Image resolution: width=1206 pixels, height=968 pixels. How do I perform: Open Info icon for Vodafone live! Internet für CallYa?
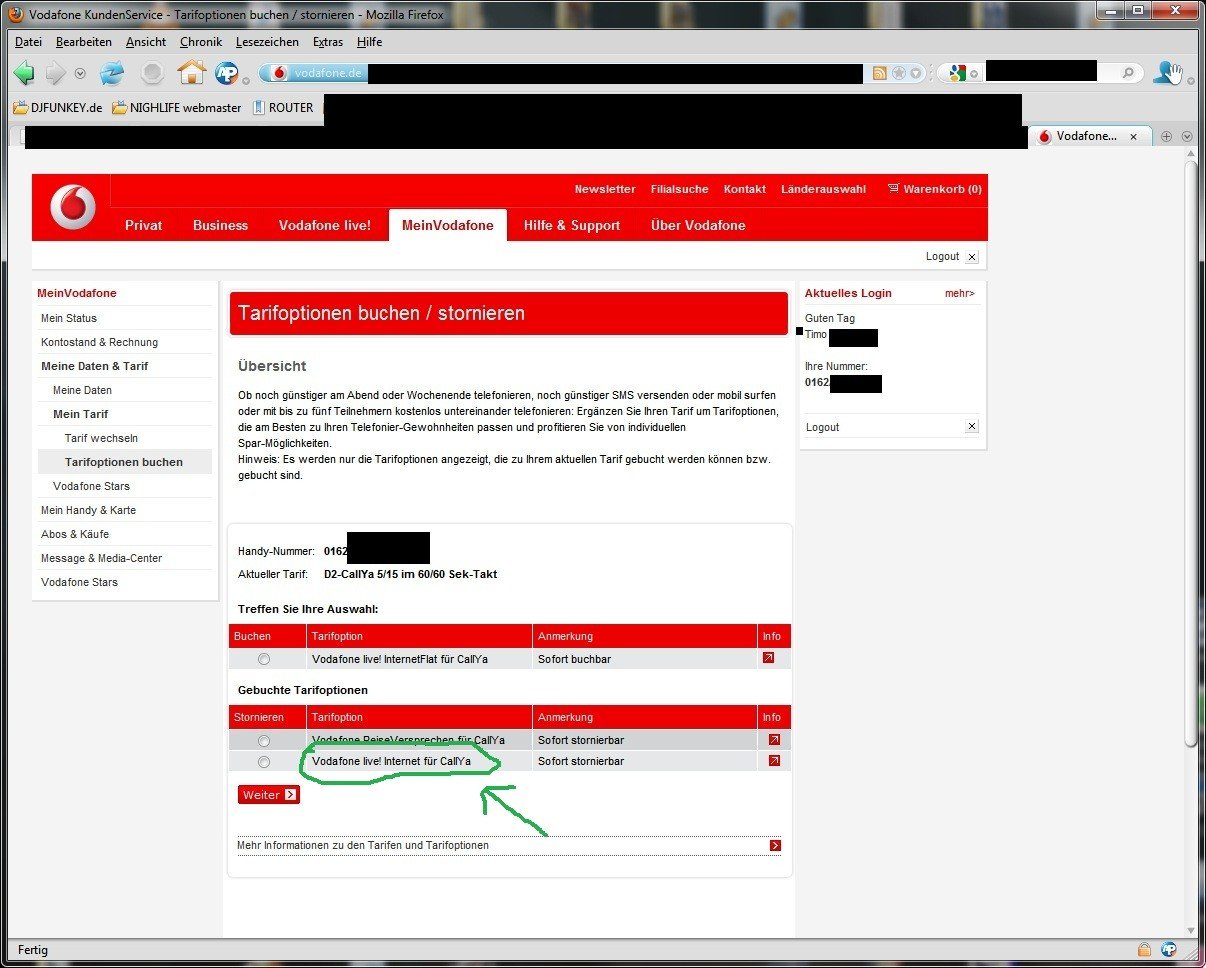coord(774,761)
